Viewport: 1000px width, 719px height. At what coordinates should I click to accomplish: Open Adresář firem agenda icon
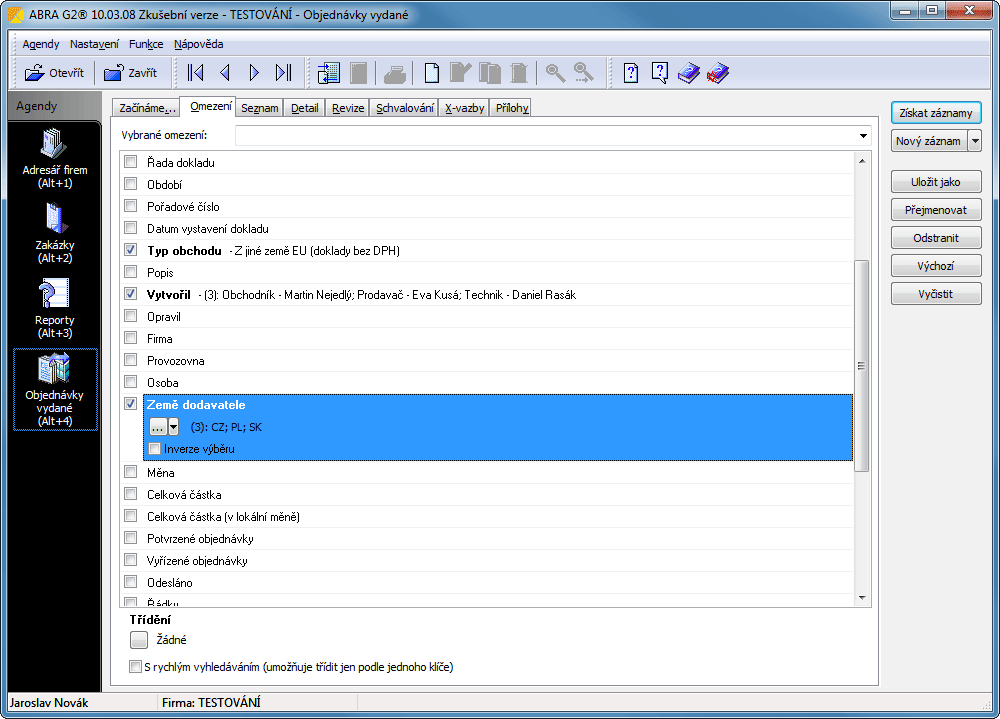(54, 158)
